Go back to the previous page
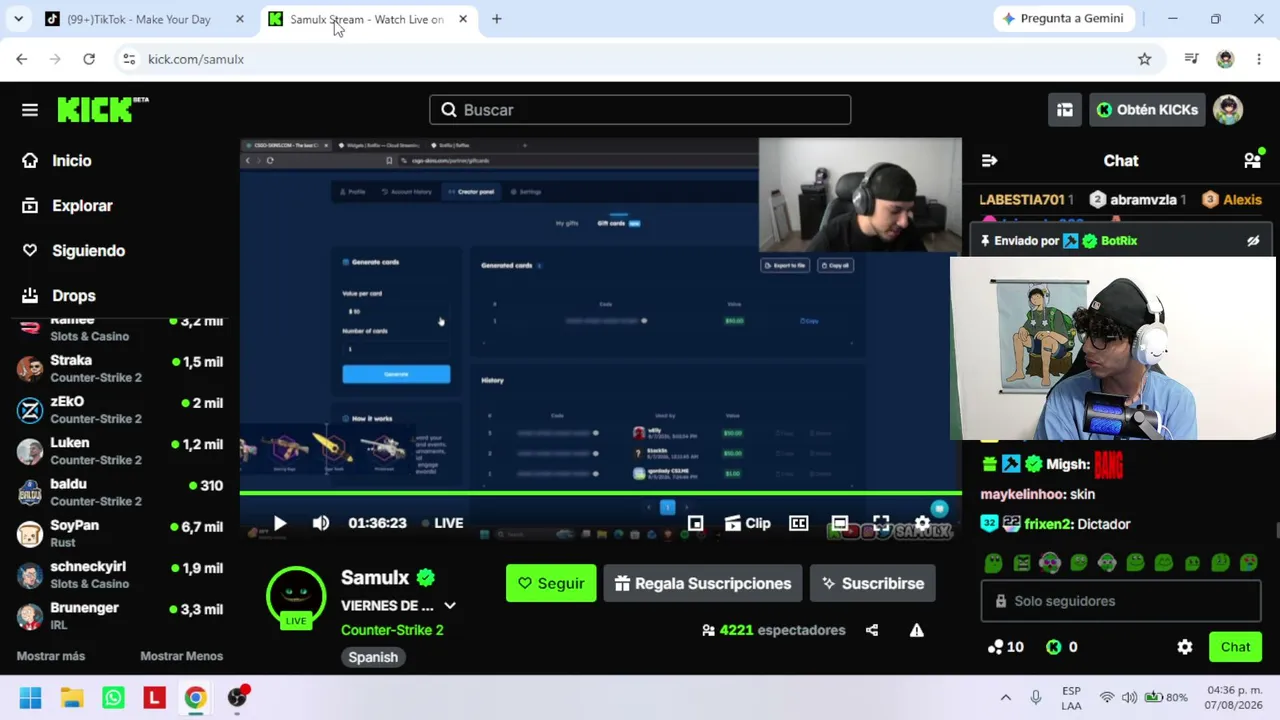This screenshot has width=1280, height=720. pyautogui.click(x=22, y=59)
